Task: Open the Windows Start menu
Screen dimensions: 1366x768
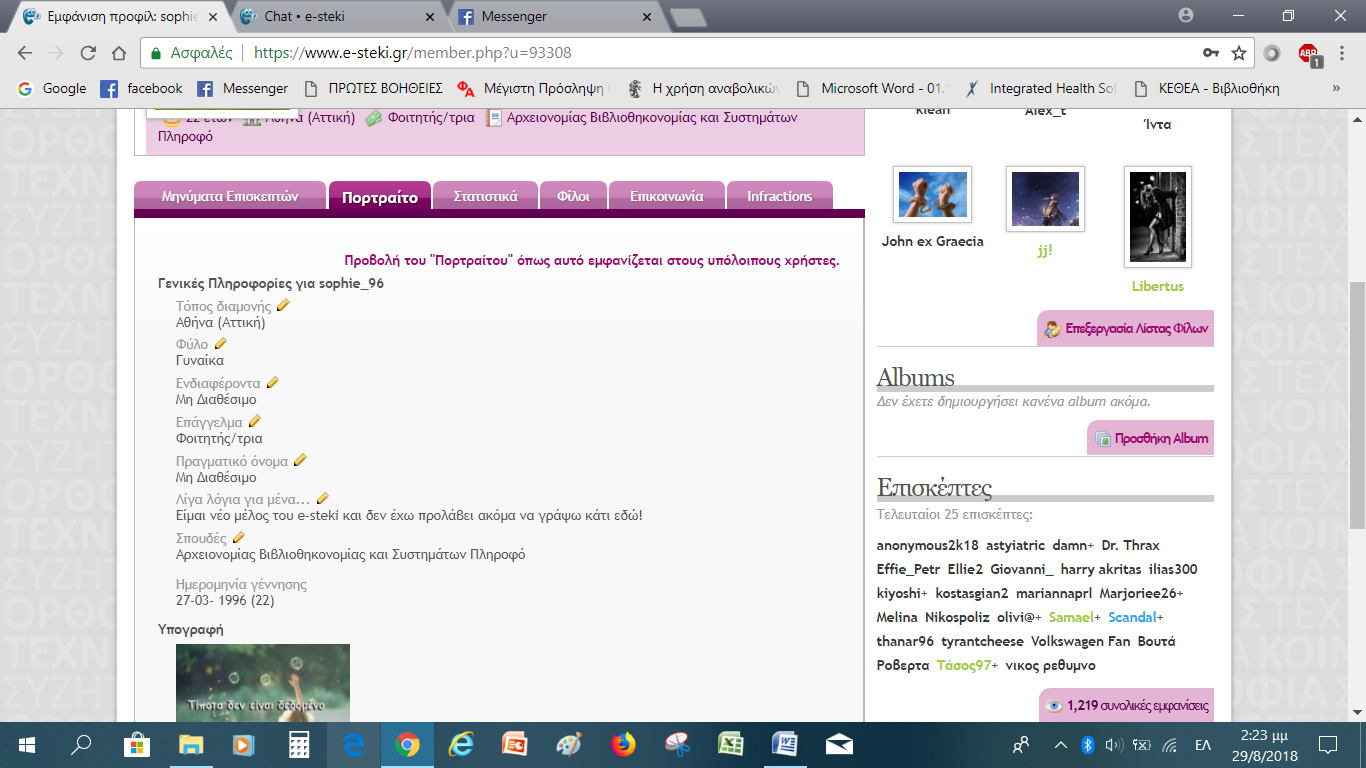Action: 27,744
